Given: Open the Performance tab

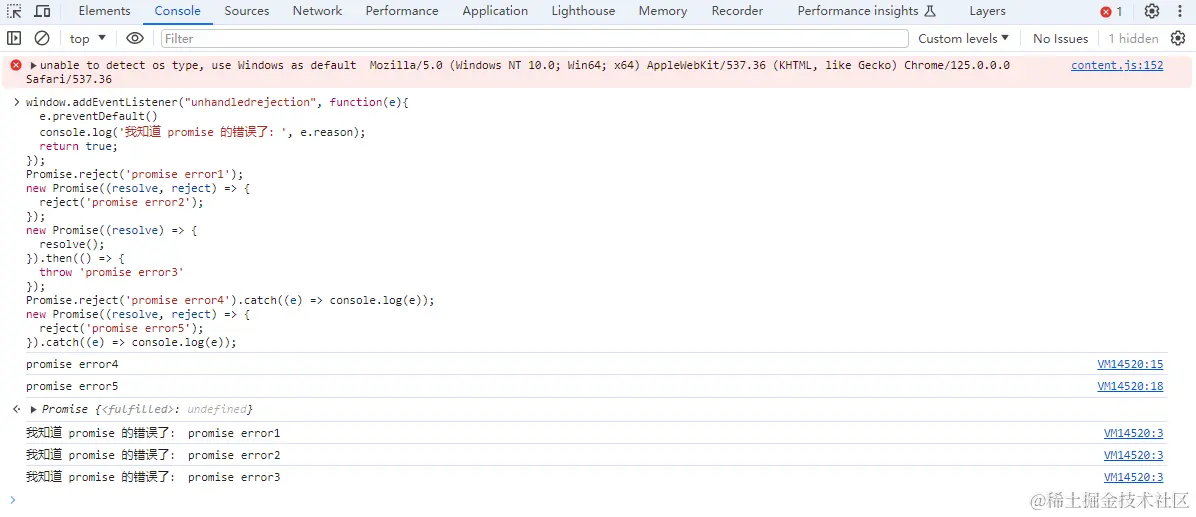Looking at the screenshot, I should tap(402, 11).
